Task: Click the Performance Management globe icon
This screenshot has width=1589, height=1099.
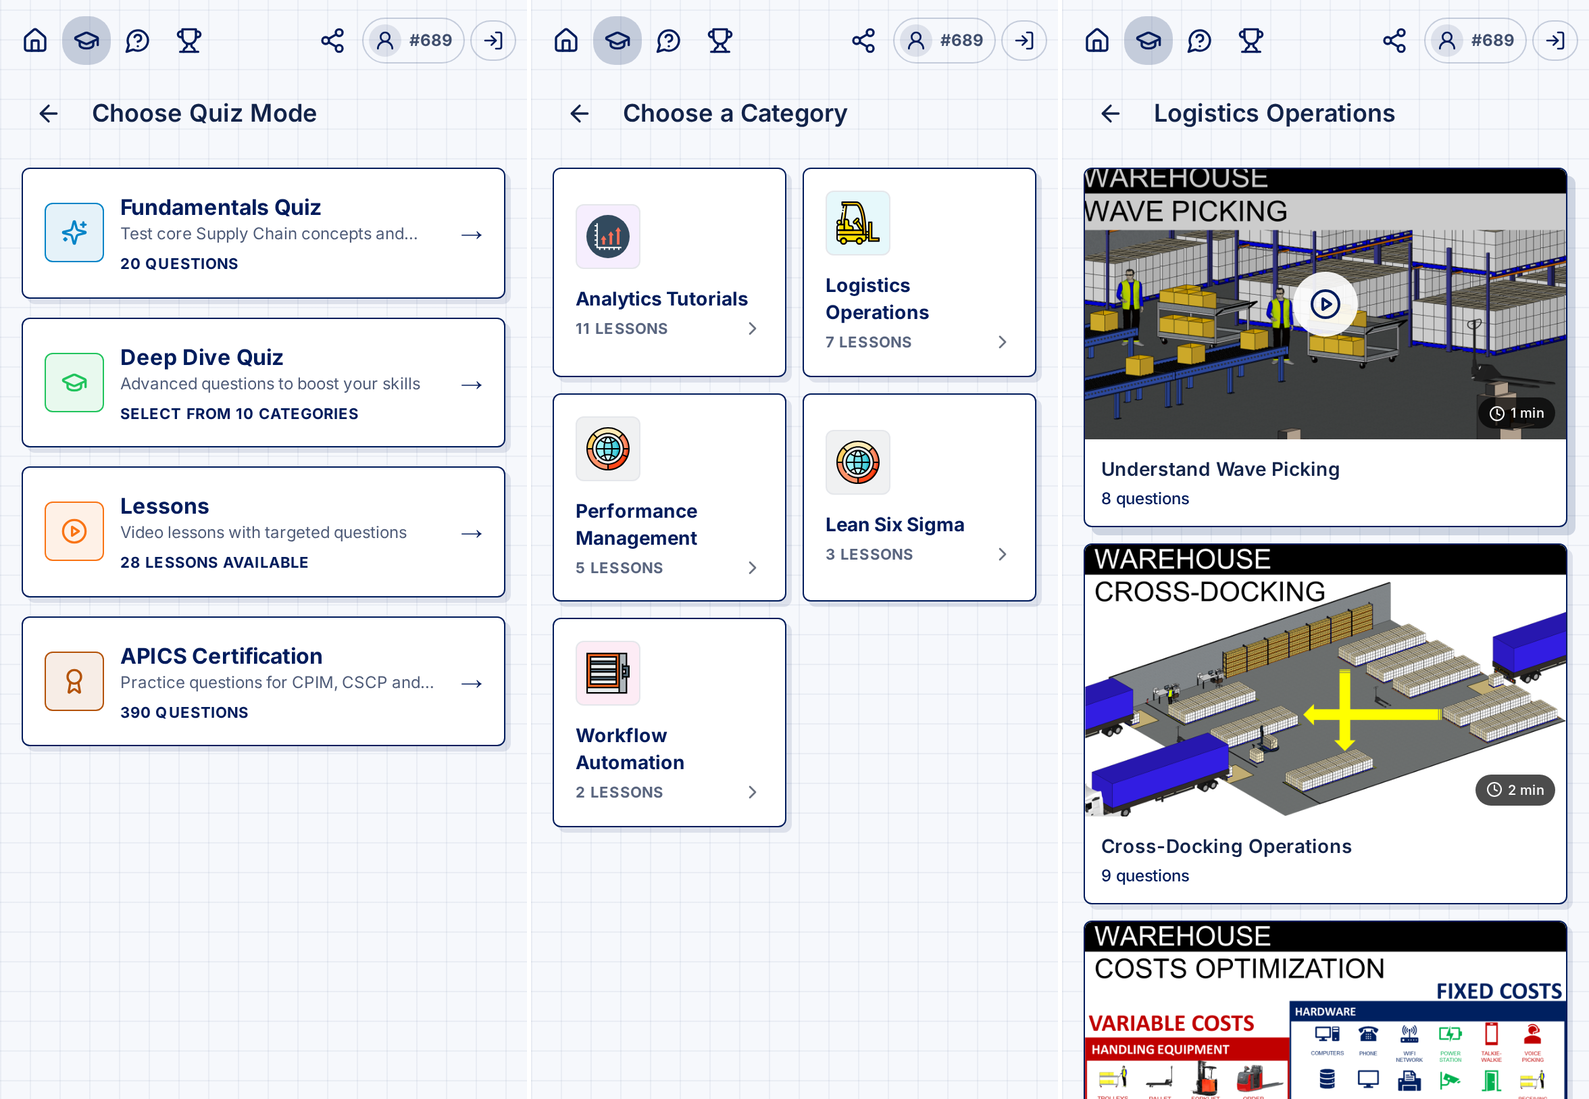Action: (x=608, y=449)
